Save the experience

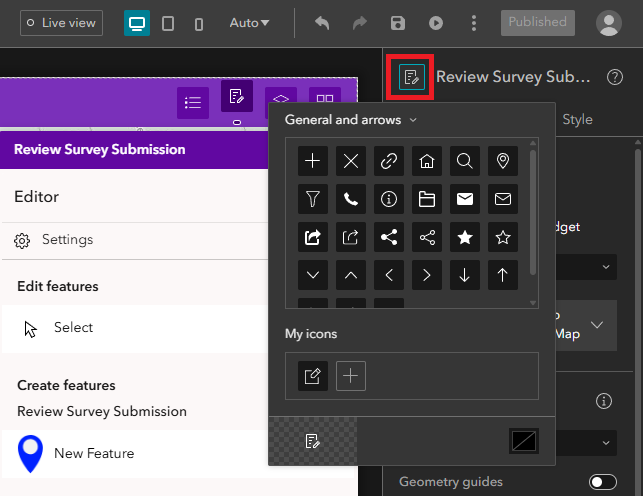pos(398,23)
